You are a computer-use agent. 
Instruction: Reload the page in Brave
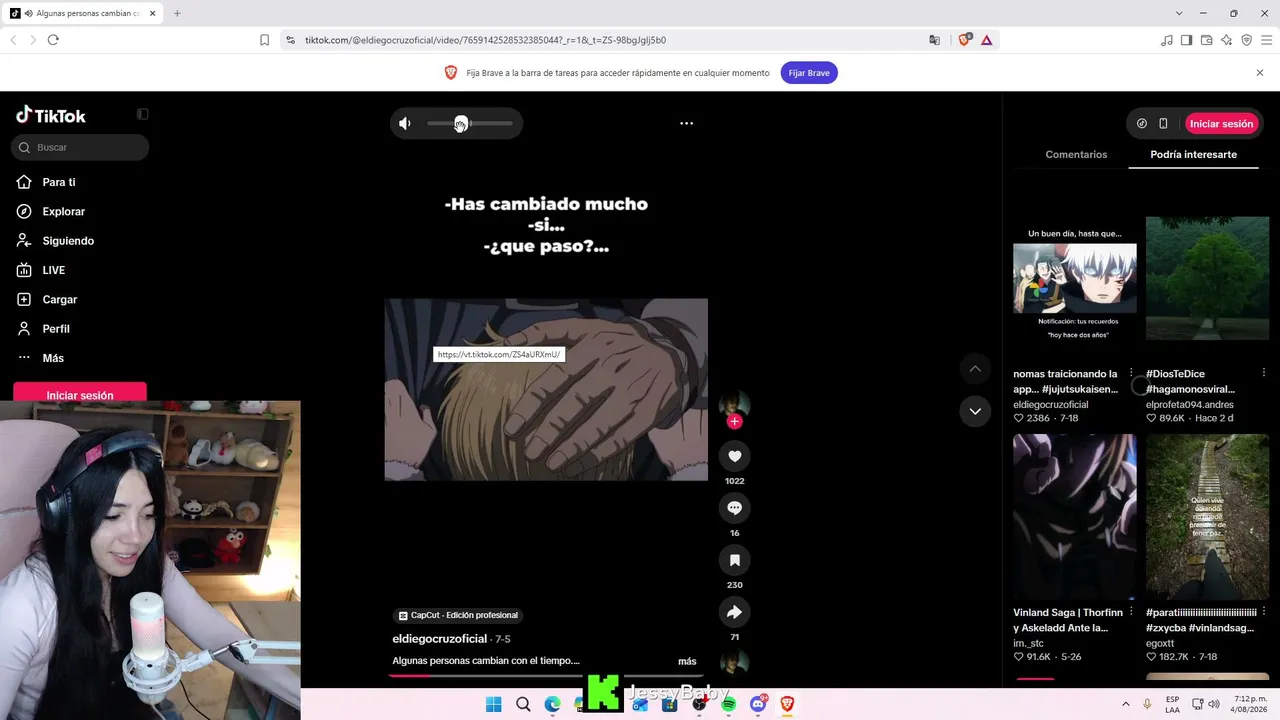(53, 40)
